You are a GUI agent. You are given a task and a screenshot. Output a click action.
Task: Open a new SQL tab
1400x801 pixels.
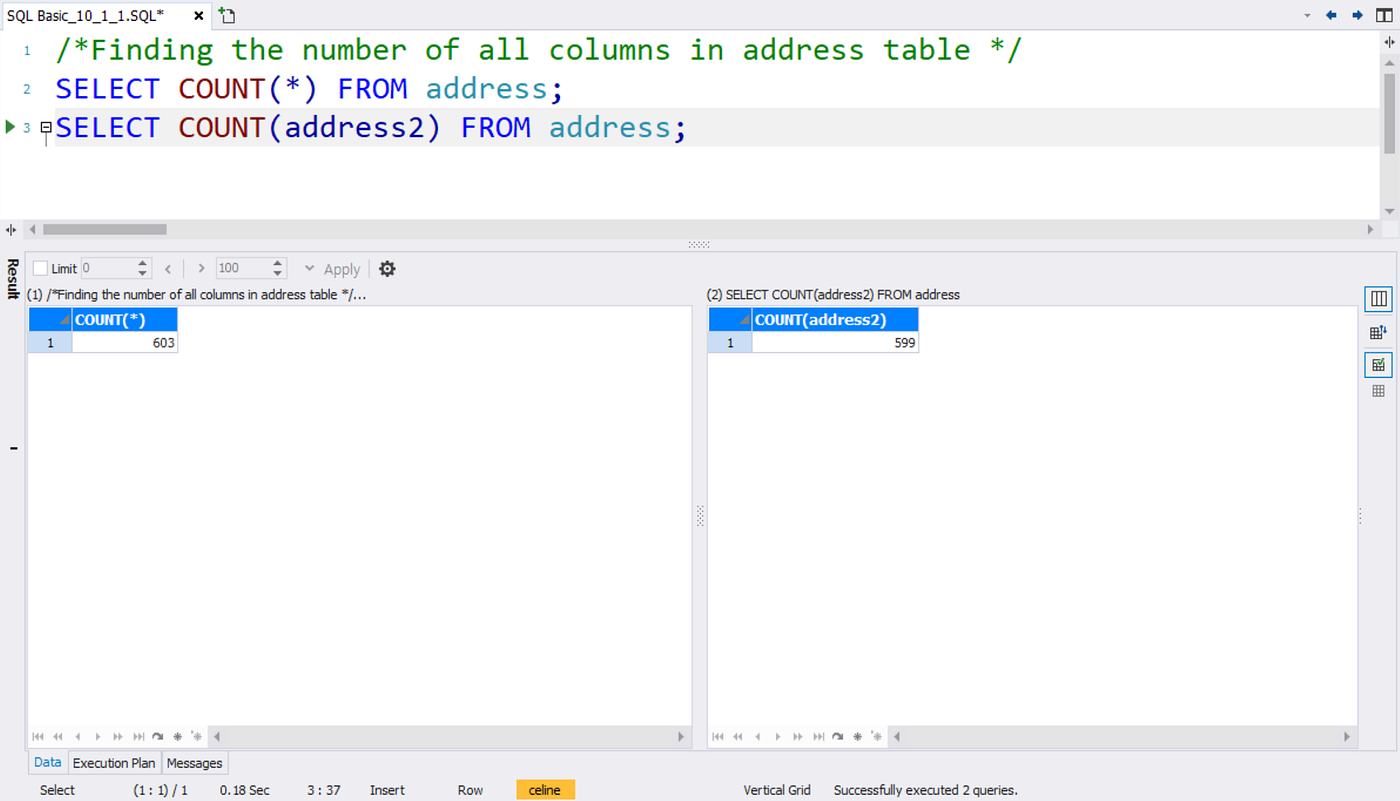click(x=227, y=16)
